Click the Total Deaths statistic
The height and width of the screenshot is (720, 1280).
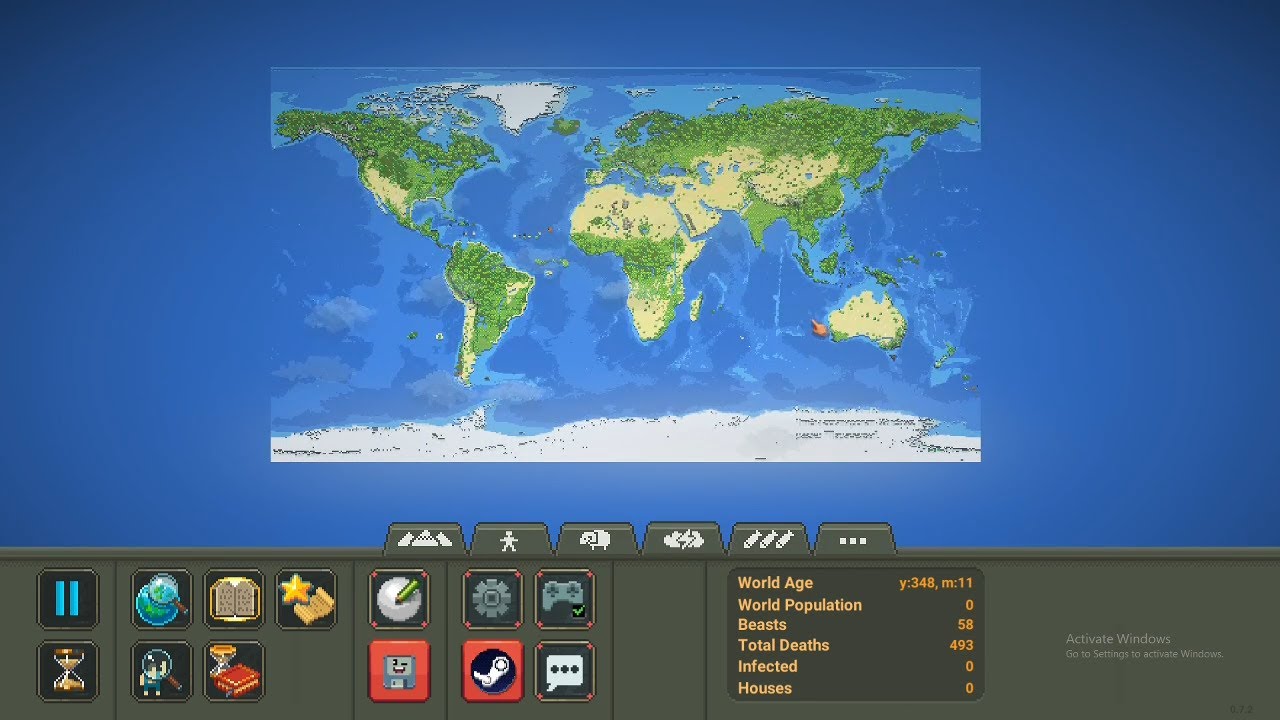855,645
